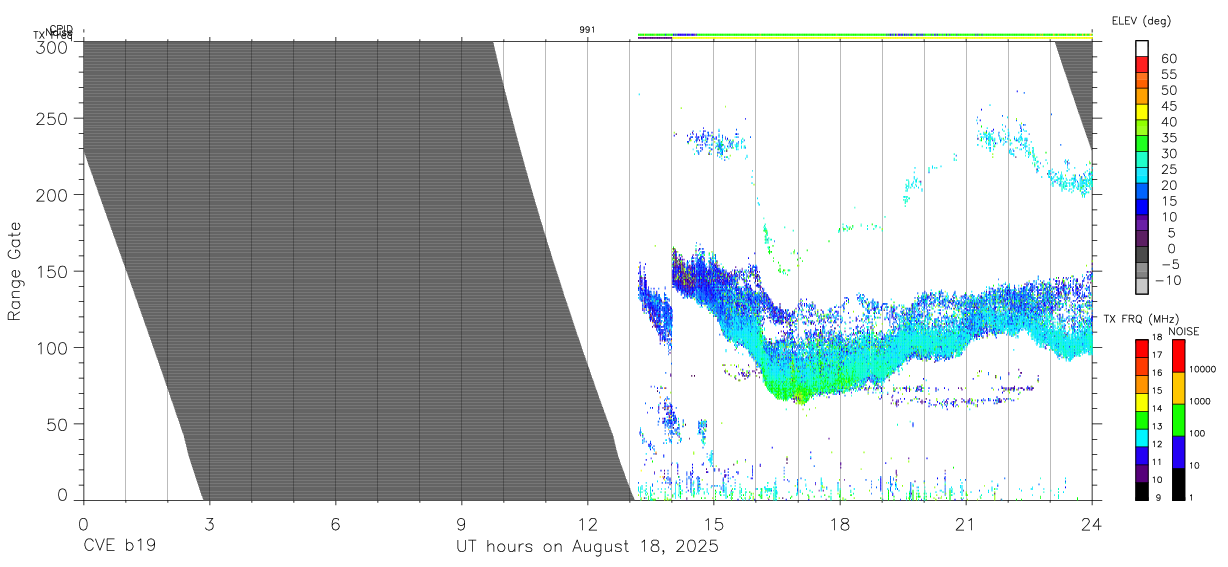The width and height of the screenshot is (1228, 567).
Task: Click the yellow swatch in the ELEV color bar
Action: [x=1142, y=111]
